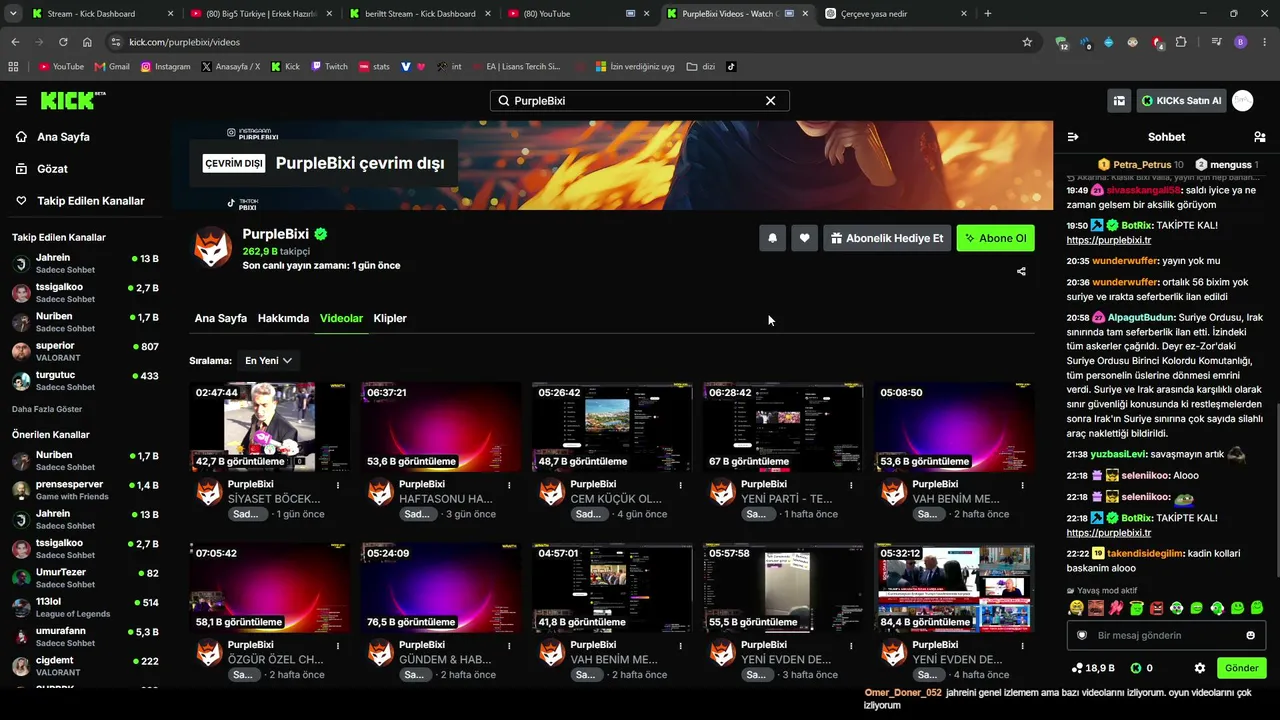1280x720 pixels.
Task: Click the chat identity shield icon
Action: pyautogui.click(x=1082, y=635)
